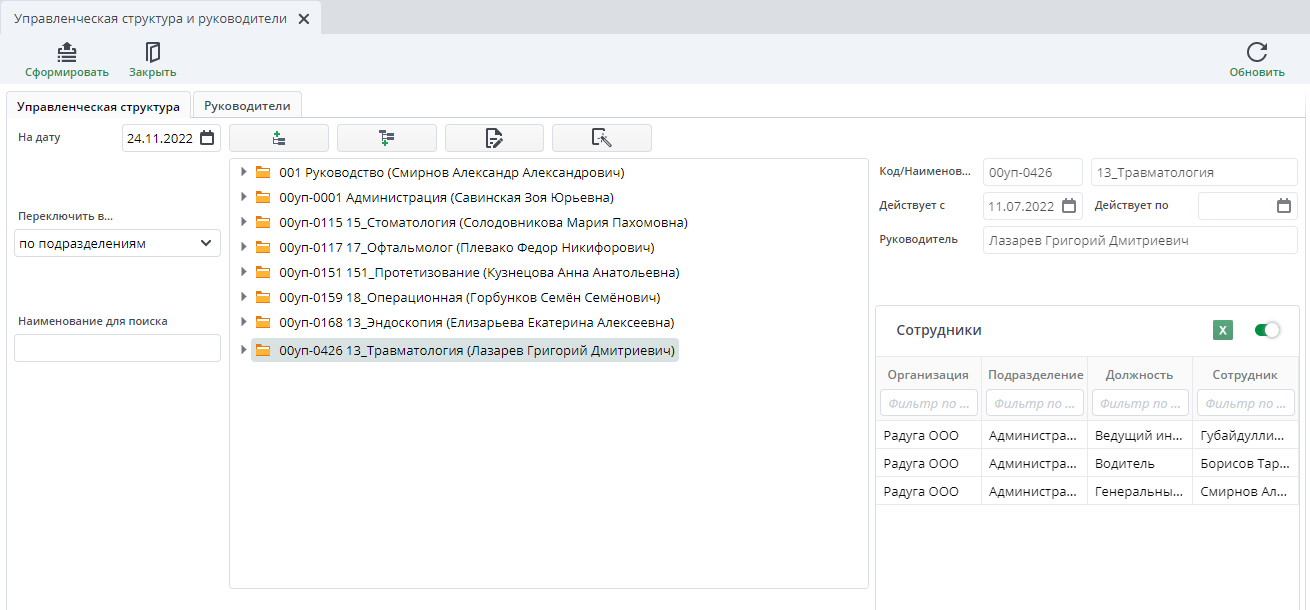Click the add-child tree node button
1310x610 pixels.
coord(387,138)
